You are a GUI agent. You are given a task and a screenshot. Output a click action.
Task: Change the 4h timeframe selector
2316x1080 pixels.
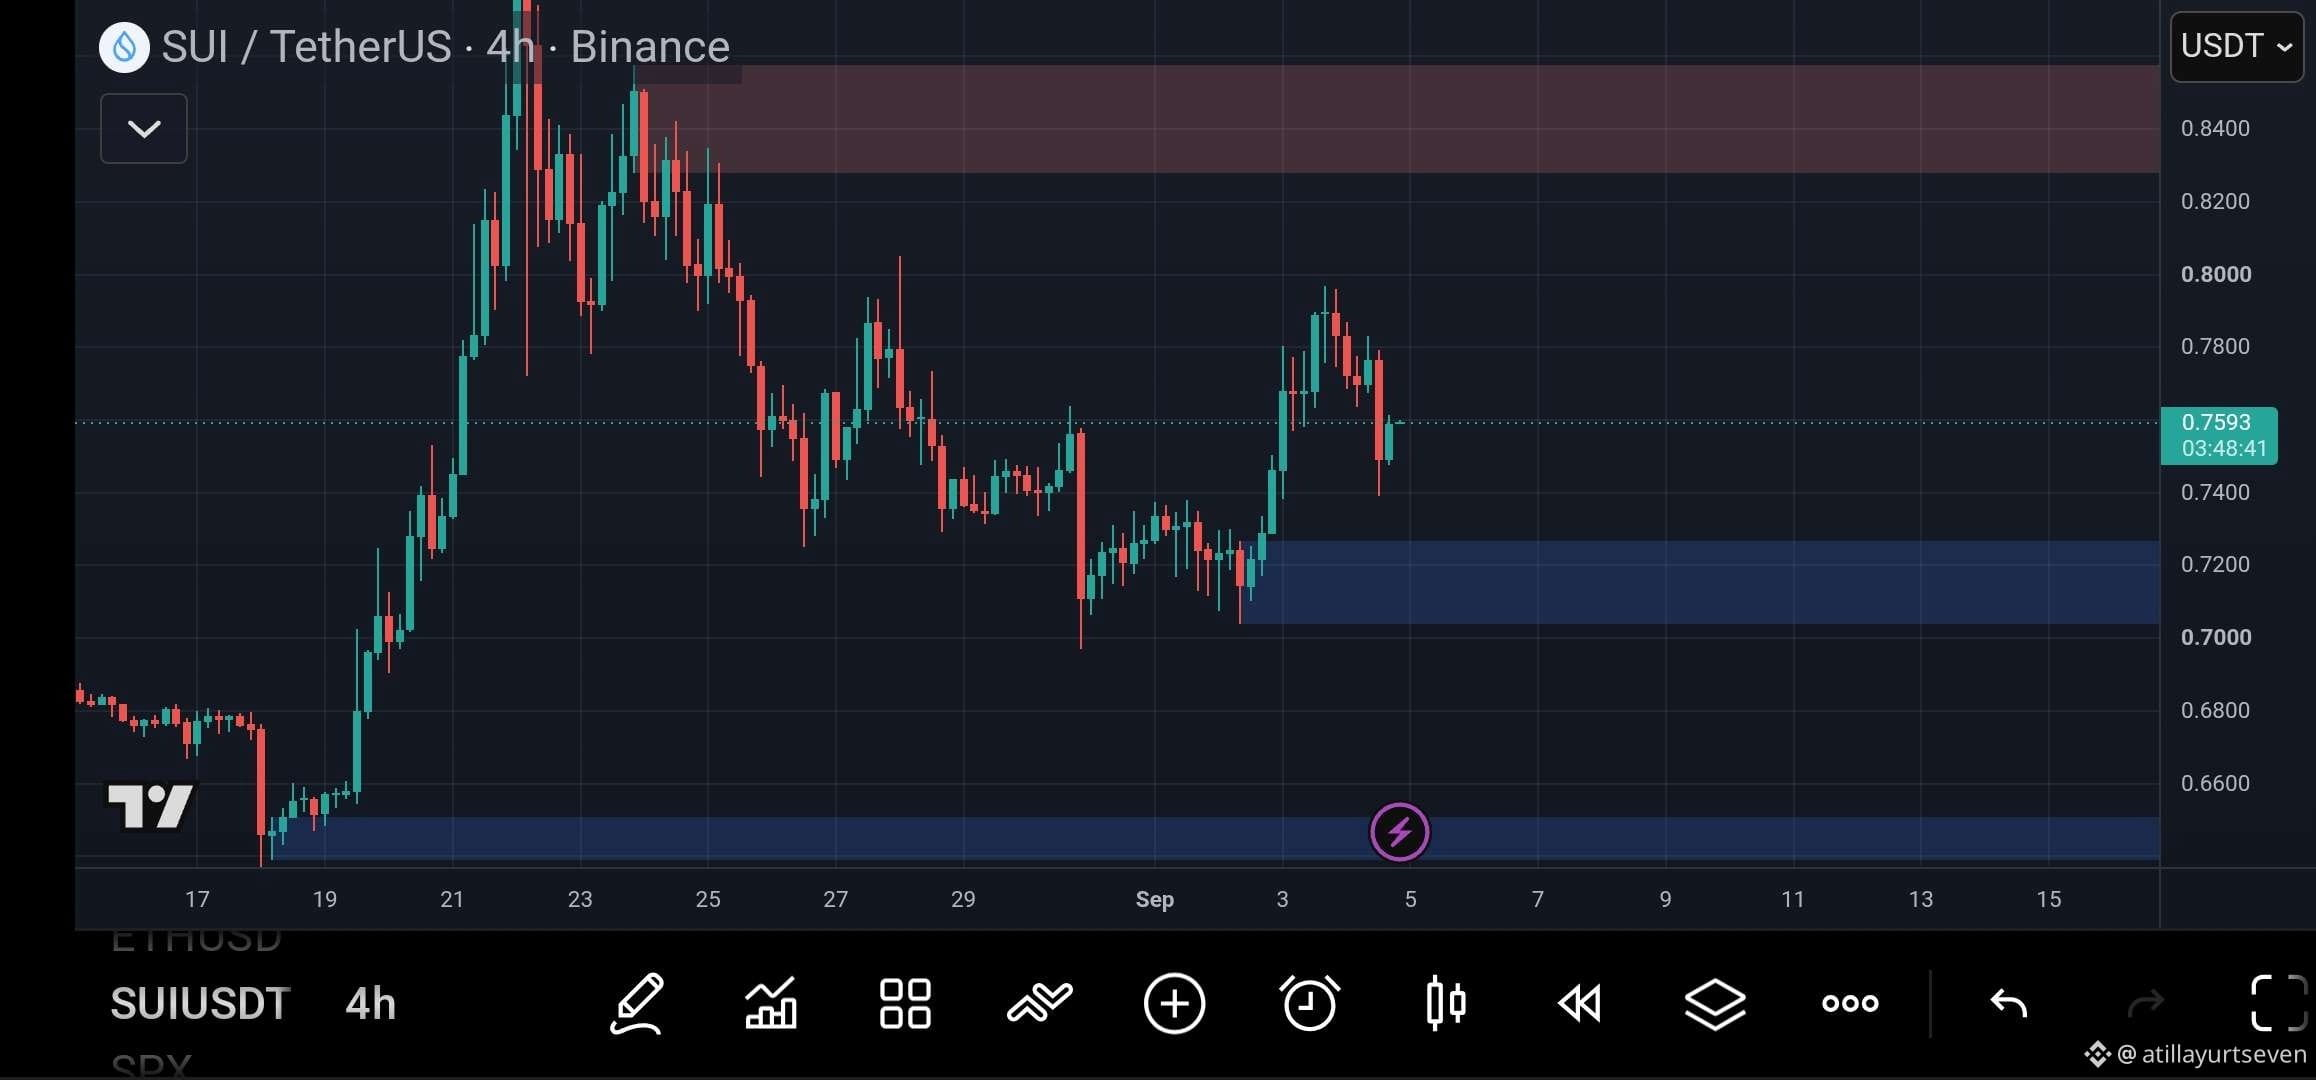pyautogui.click(x=370, y=1003)
